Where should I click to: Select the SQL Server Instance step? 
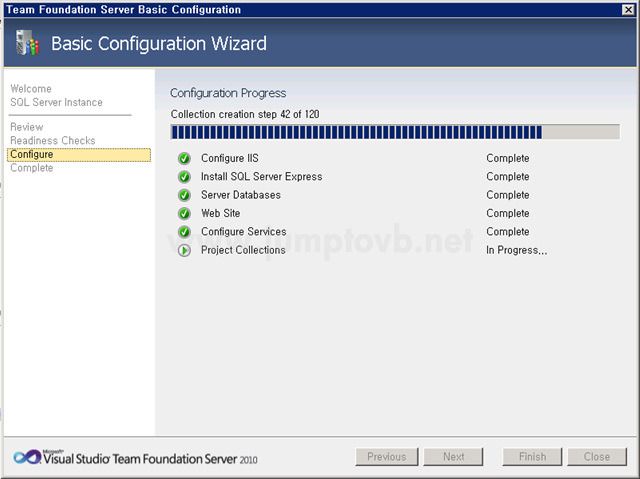tap(56, 102)
